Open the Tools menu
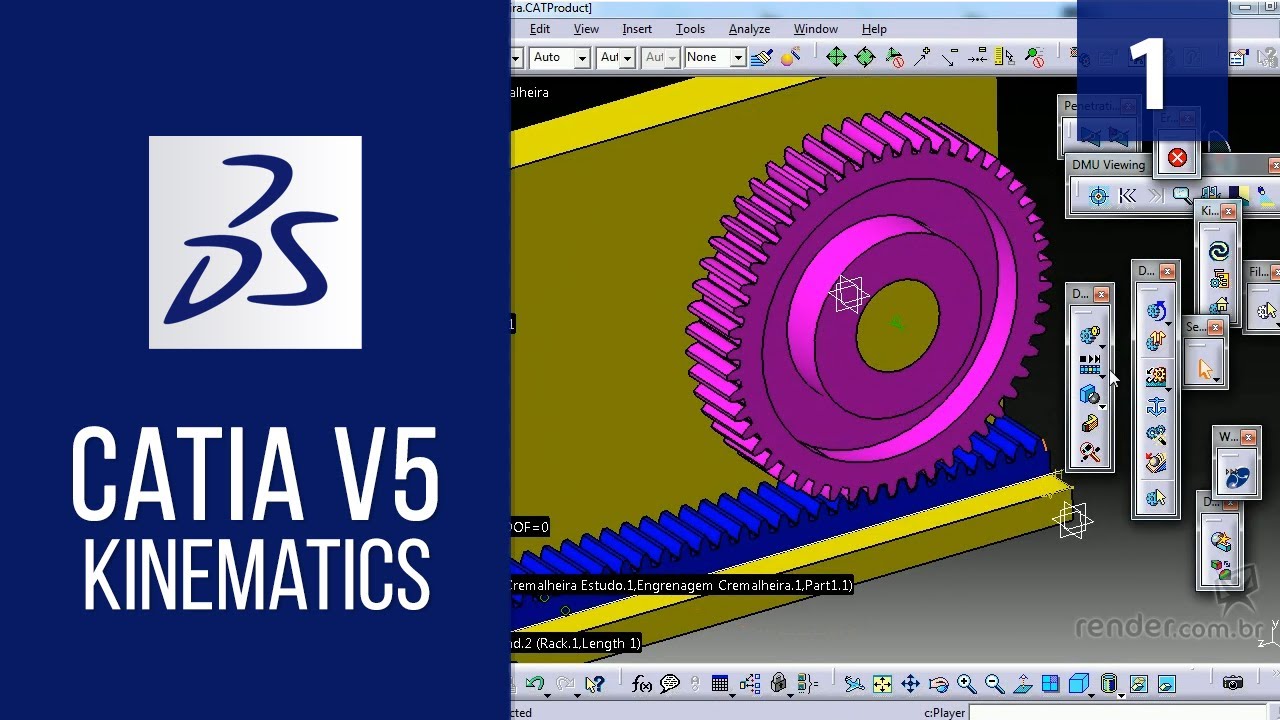Image resolution: width=1280 pixels, height=720 pixels. (x=690, y=29)
